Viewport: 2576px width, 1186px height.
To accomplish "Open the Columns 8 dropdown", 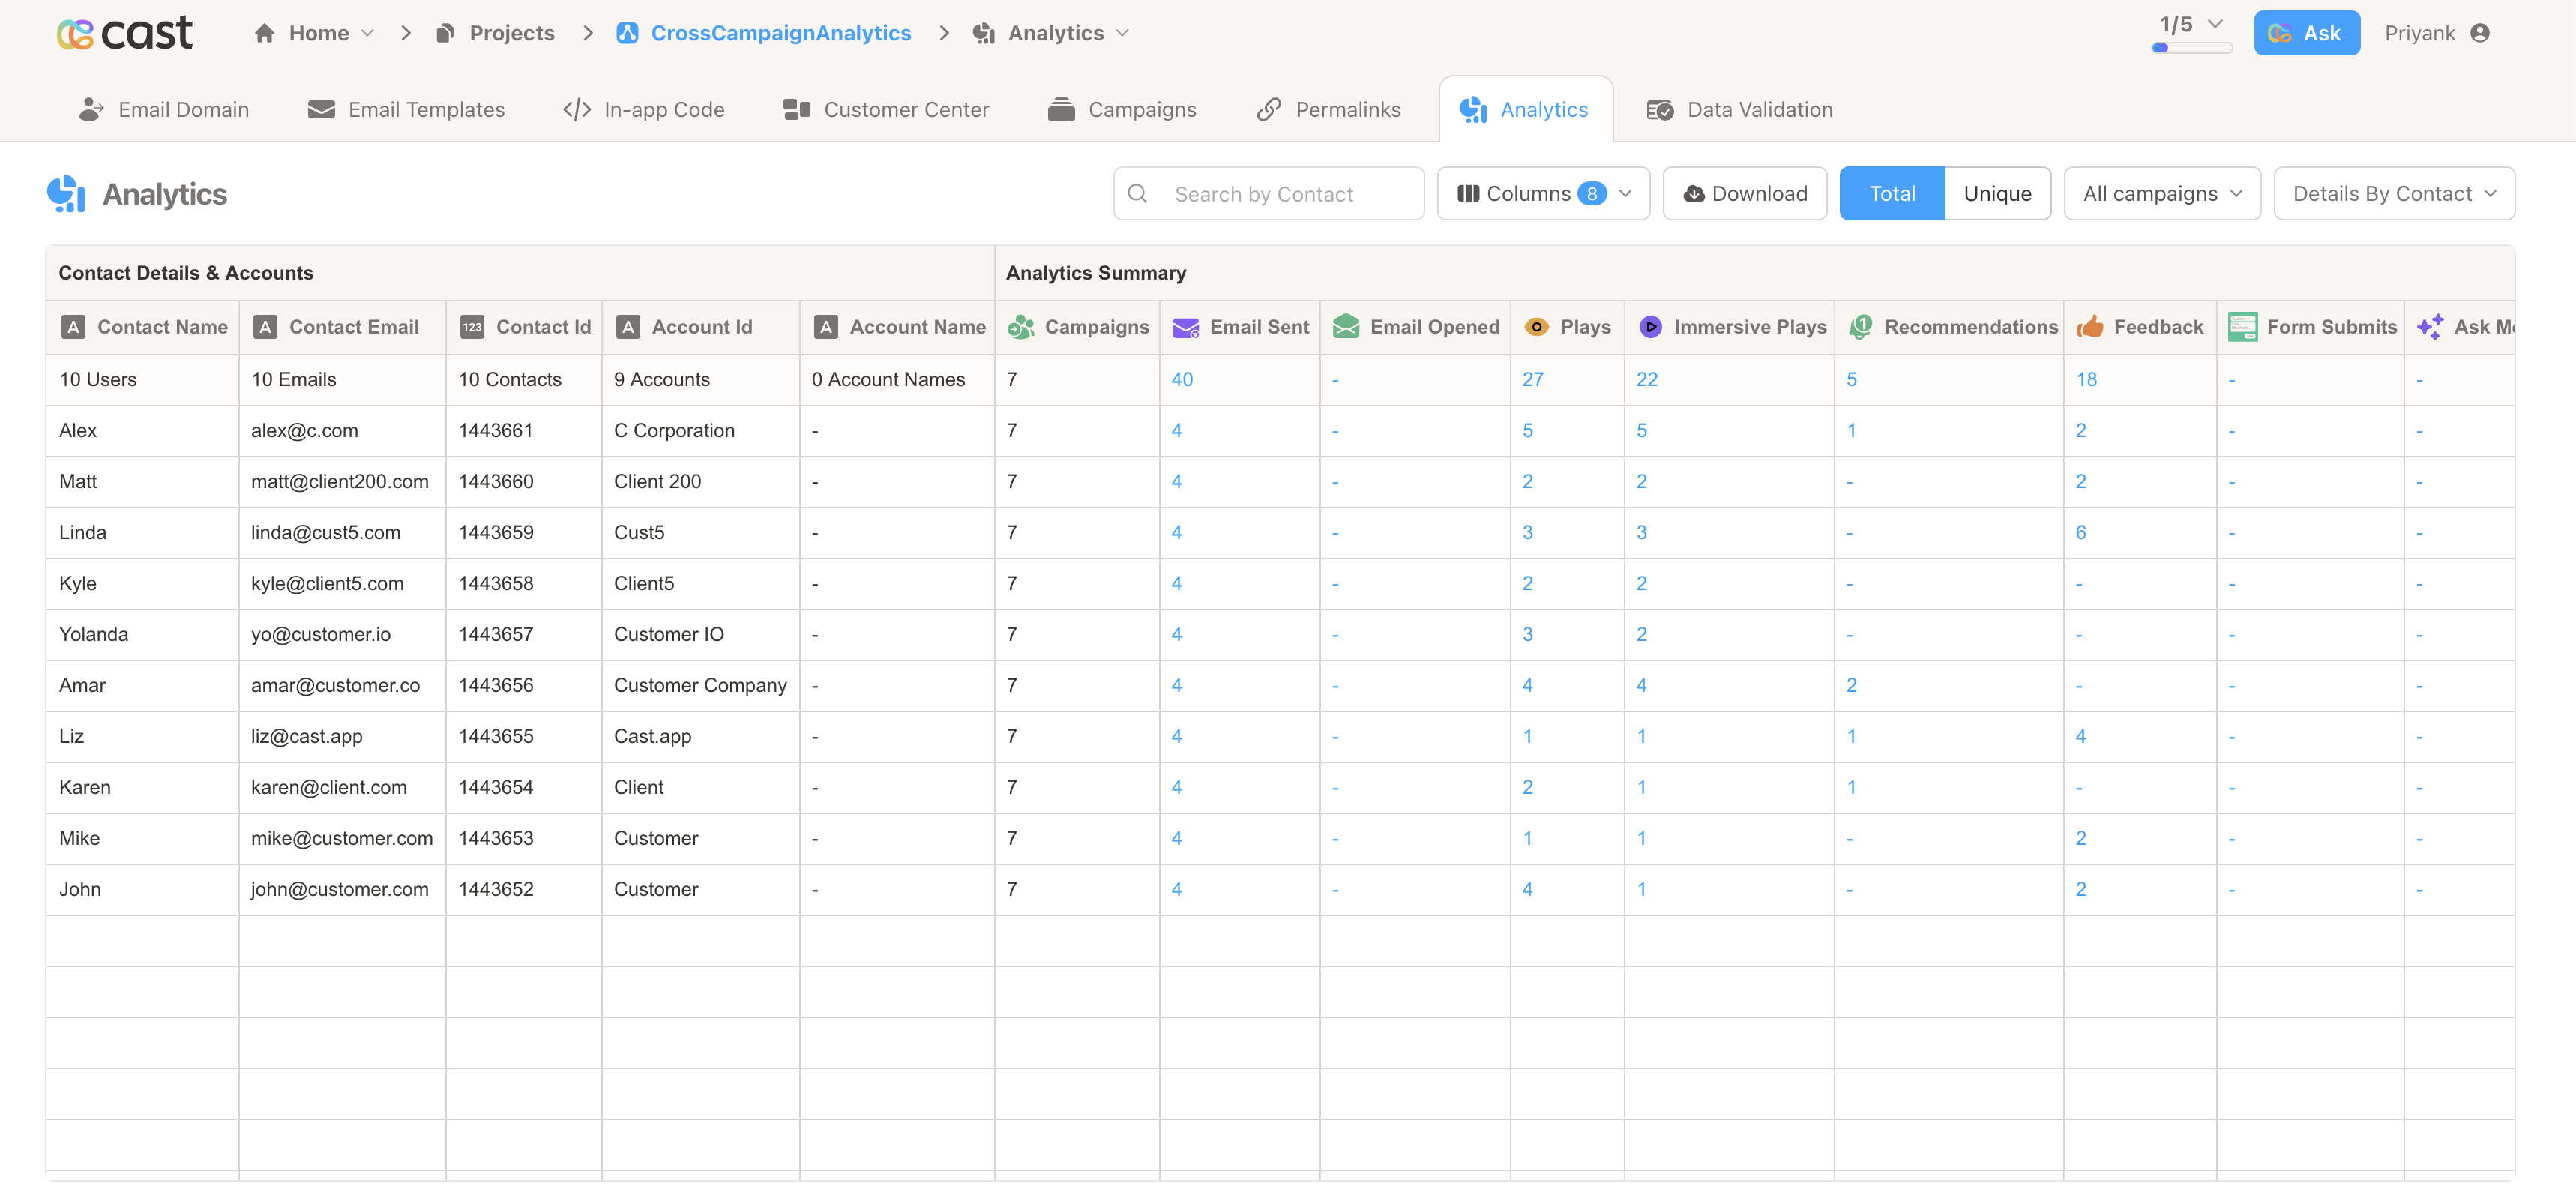I will click(x=1543, y=193).
